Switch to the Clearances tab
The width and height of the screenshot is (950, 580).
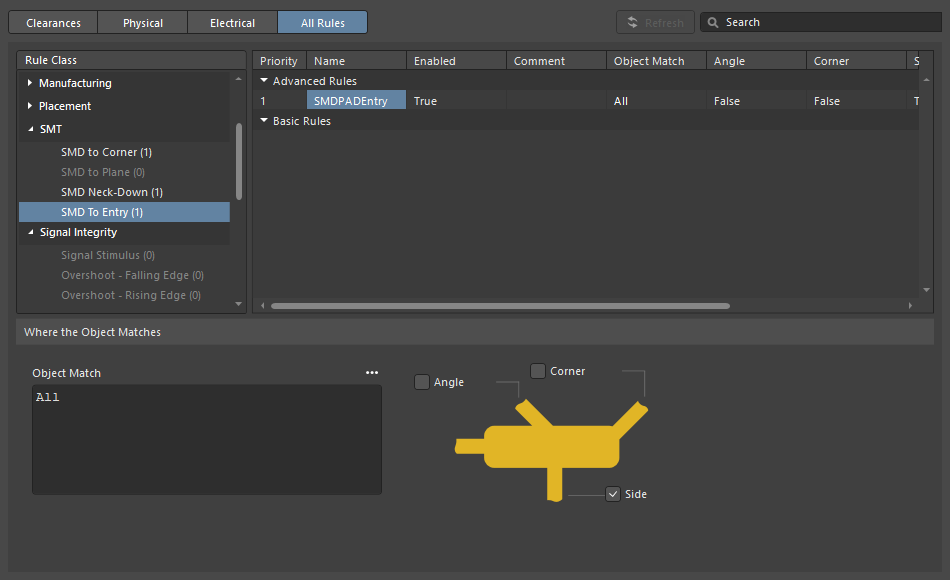[x=53, y=22]
